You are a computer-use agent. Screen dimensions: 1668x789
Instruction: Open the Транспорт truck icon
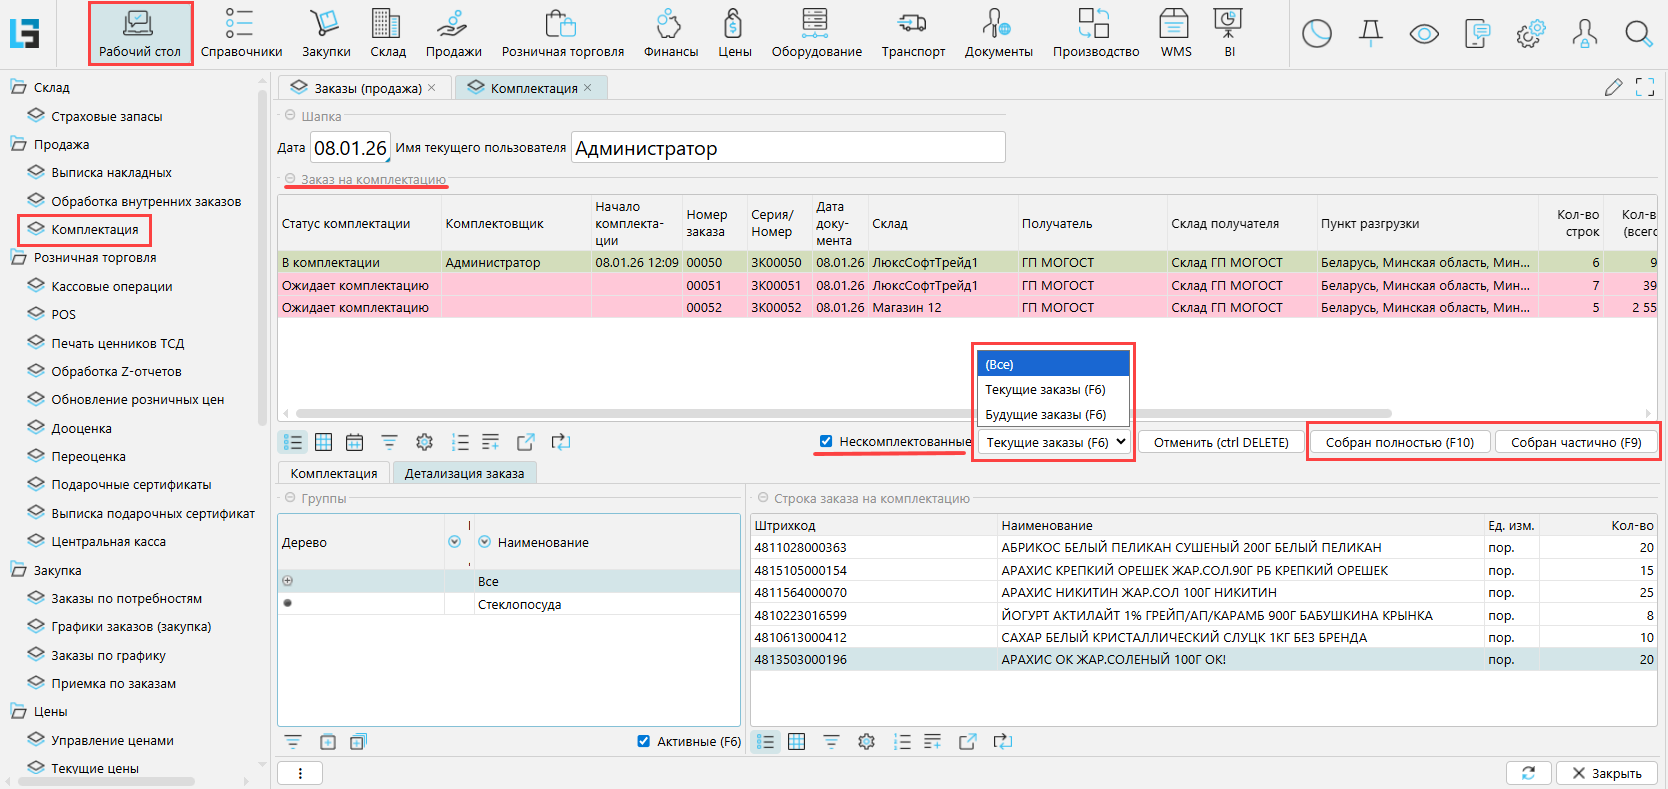[912, 24]
